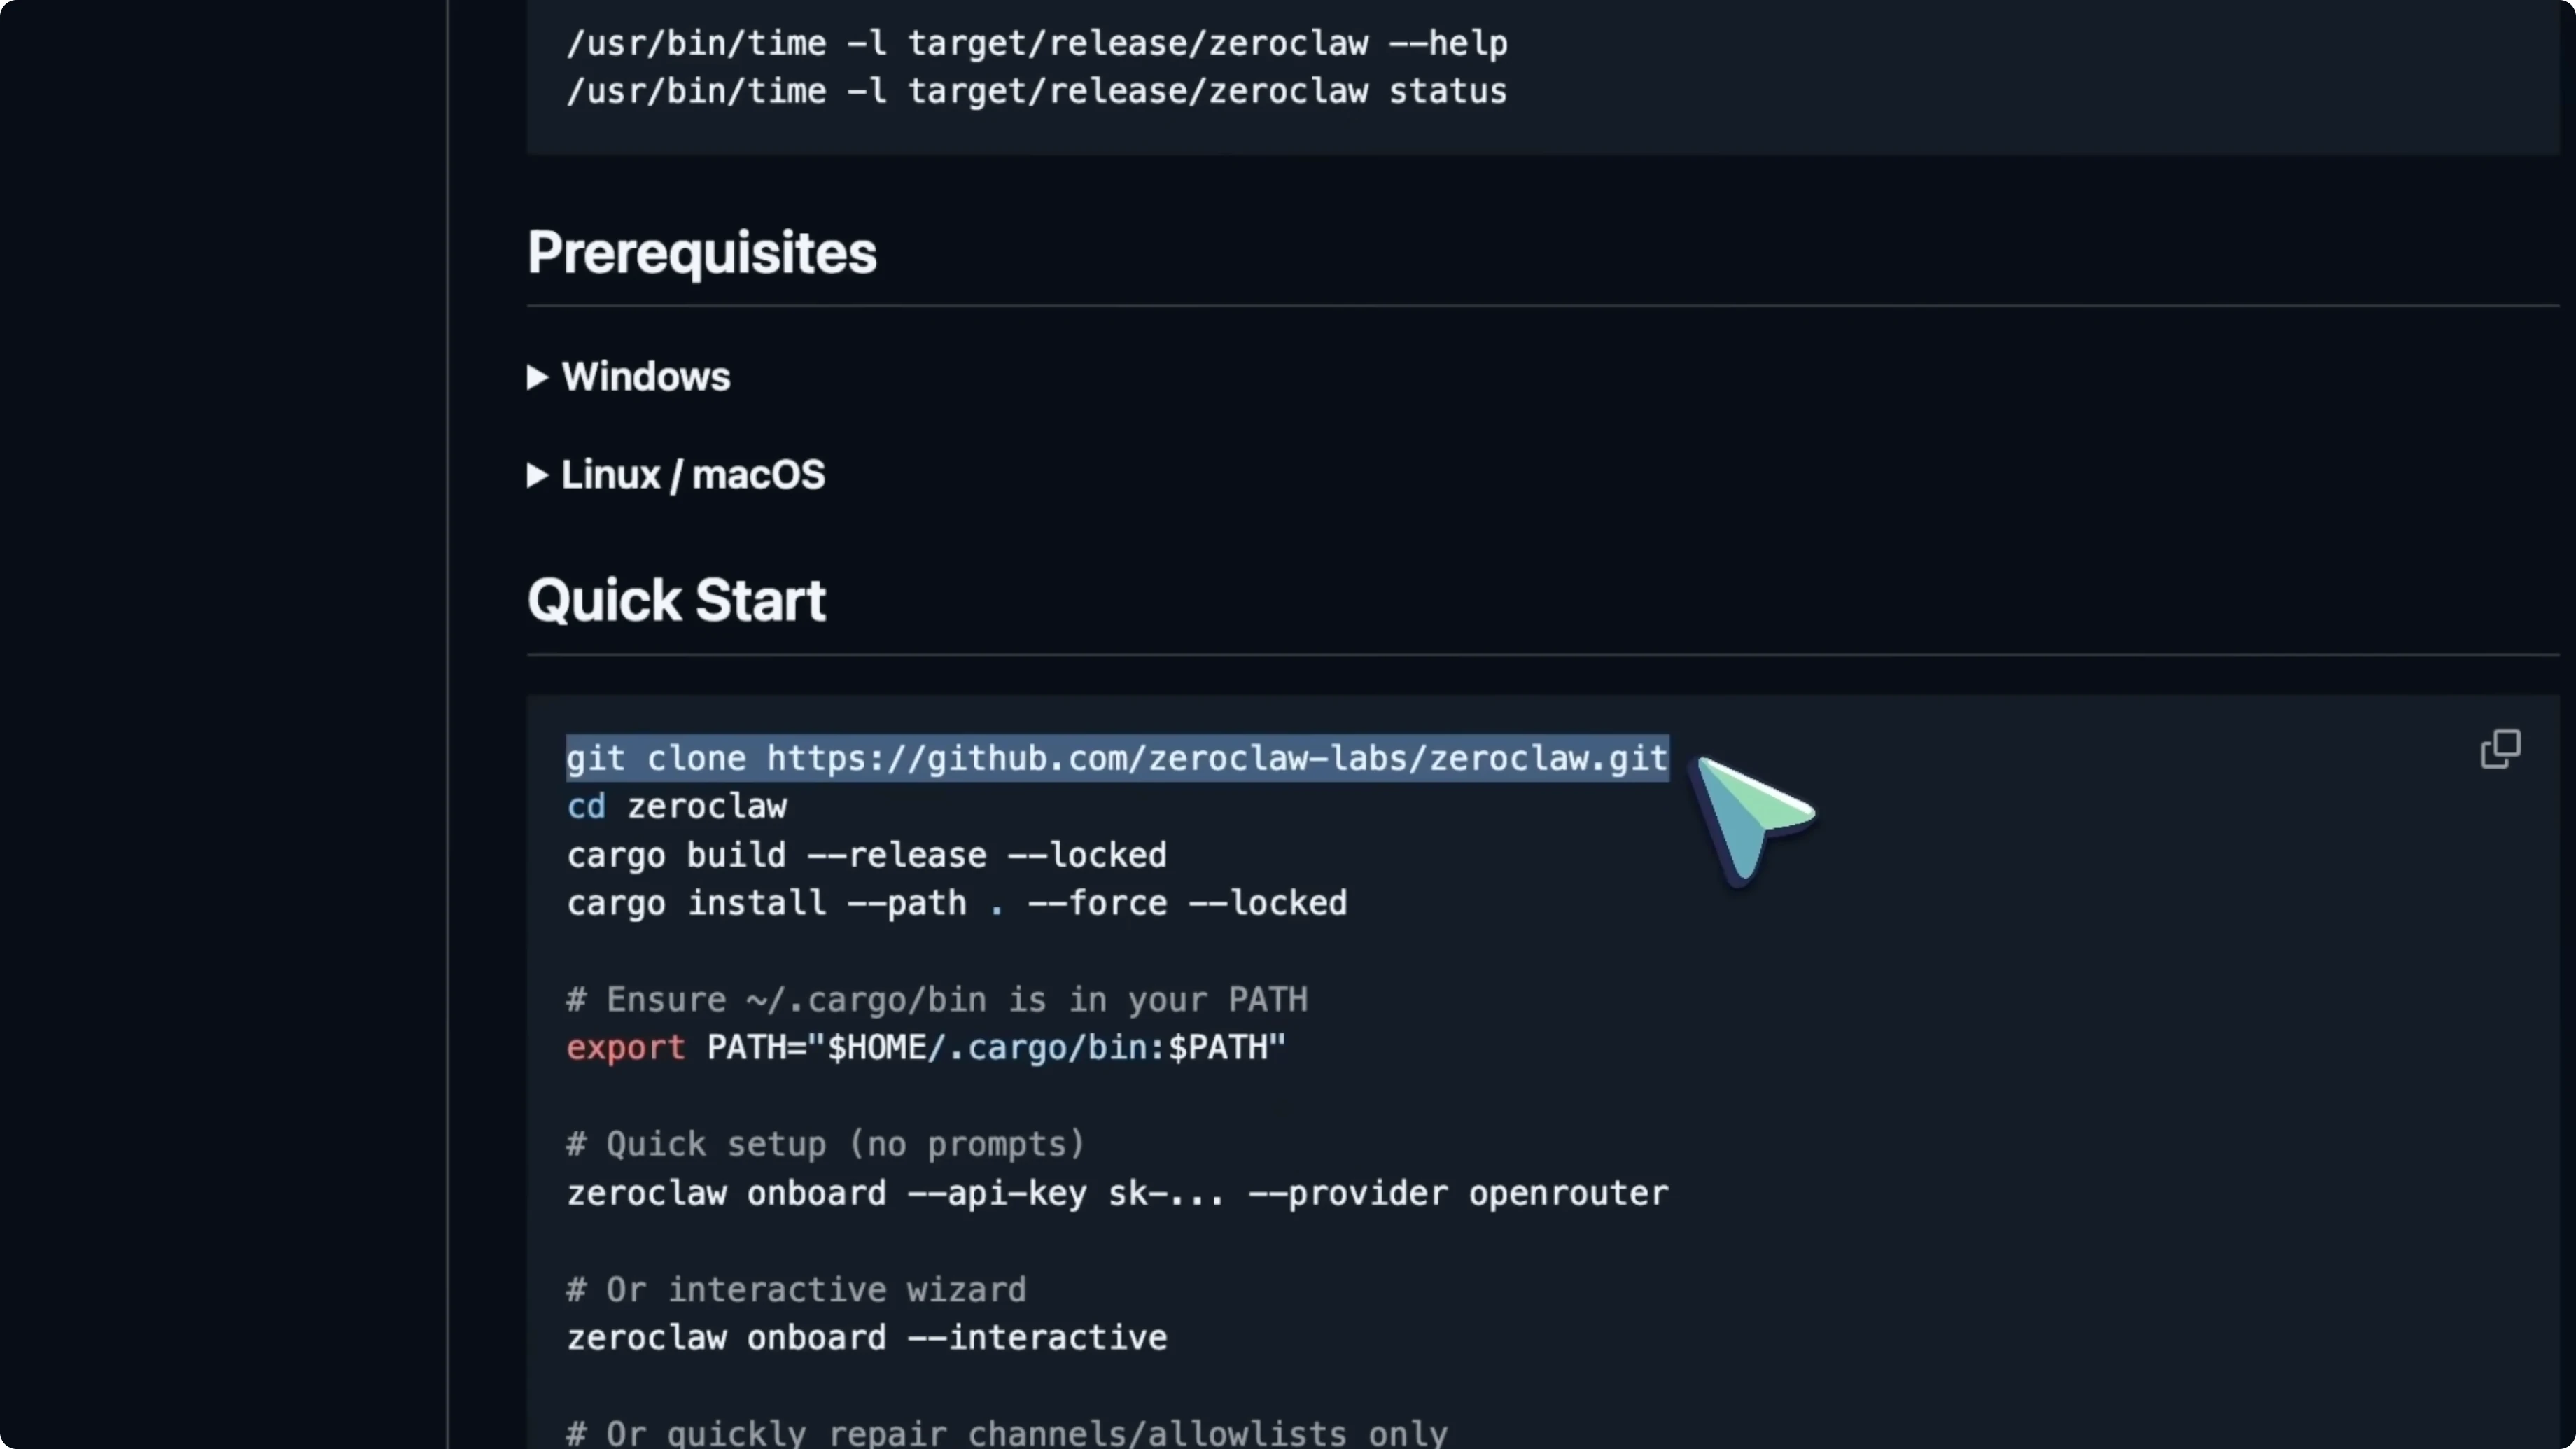The image size is (2576, 1449).
Task: Click the Quick Start heading
Action: [676, 600]
